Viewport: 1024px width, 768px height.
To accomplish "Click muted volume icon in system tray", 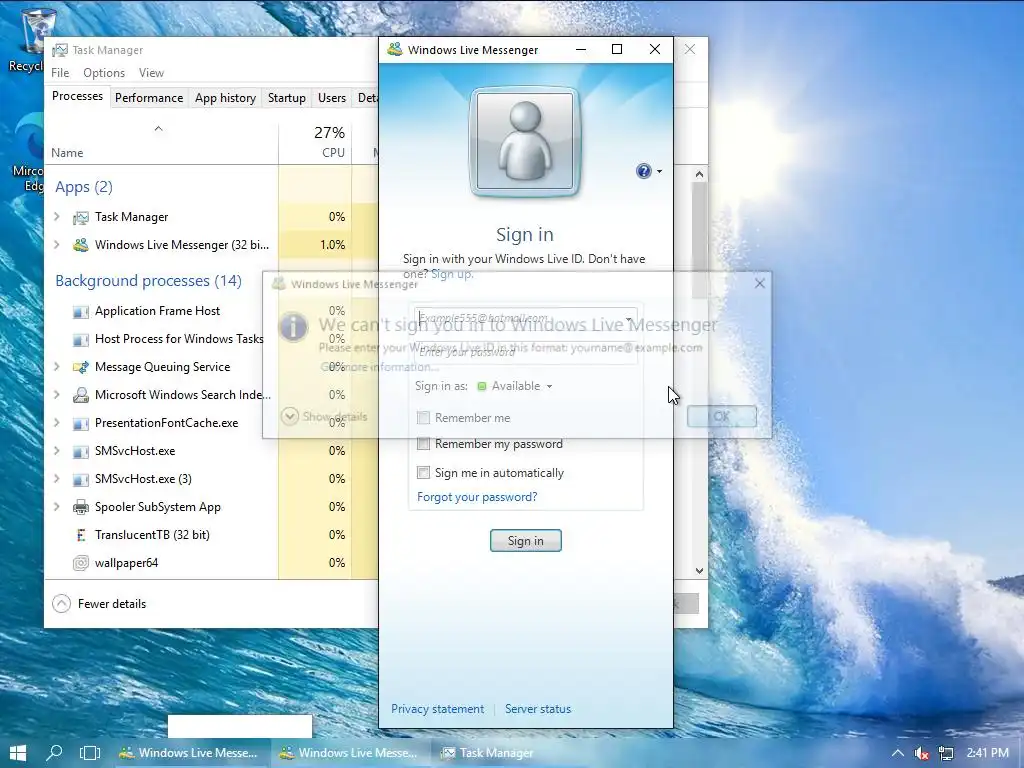I will pos(921,754).
